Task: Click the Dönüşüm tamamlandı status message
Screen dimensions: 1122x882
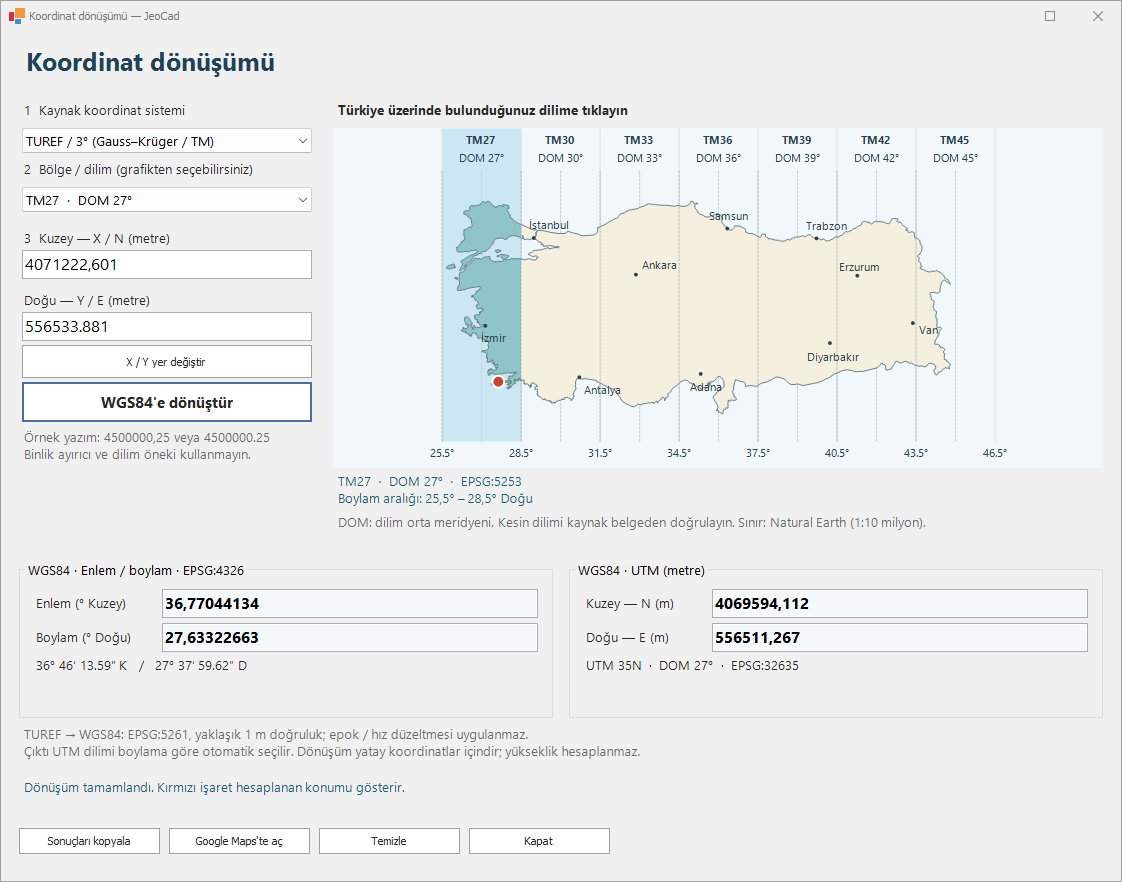Action: (x=215, y=788)
